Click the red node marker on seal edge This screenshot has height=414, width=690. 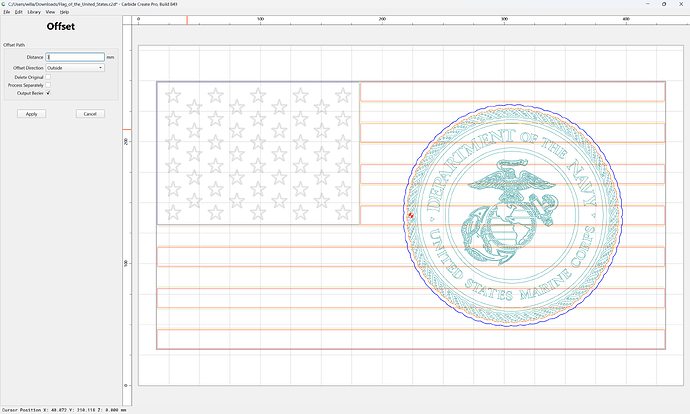(x=411, y=215)
